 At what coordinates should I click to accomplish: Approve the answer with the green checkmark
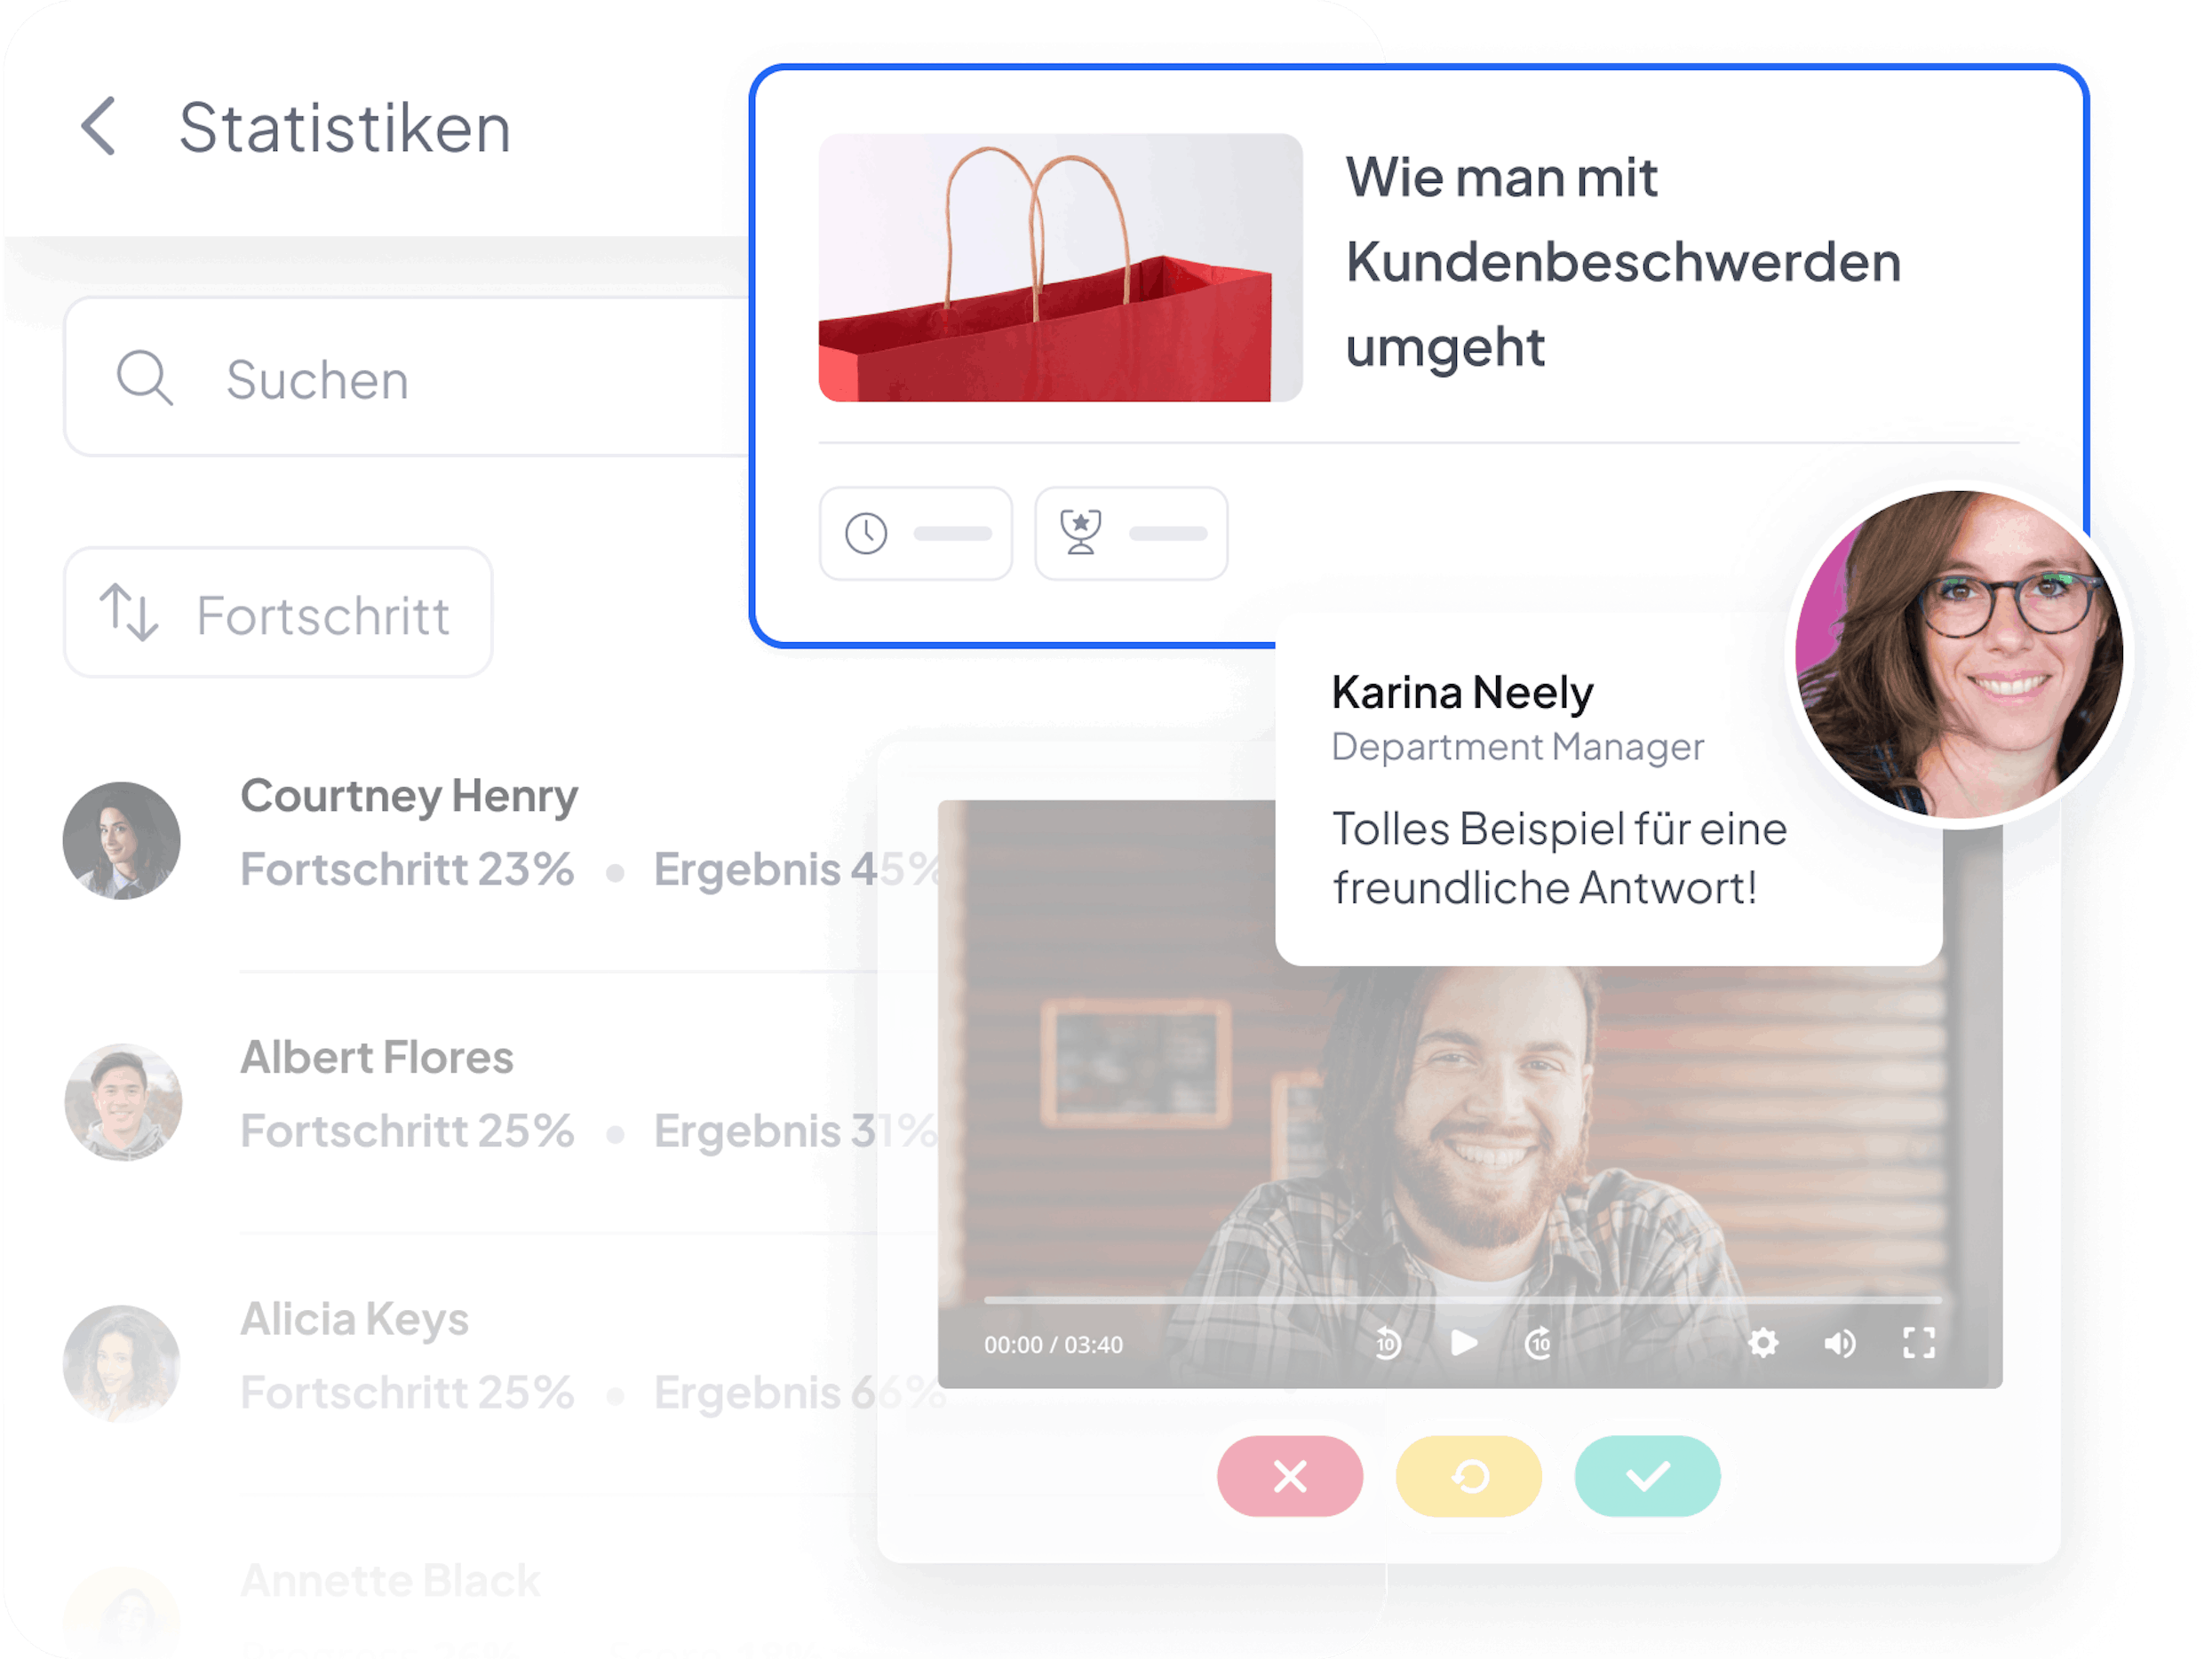(1647, 1476)
